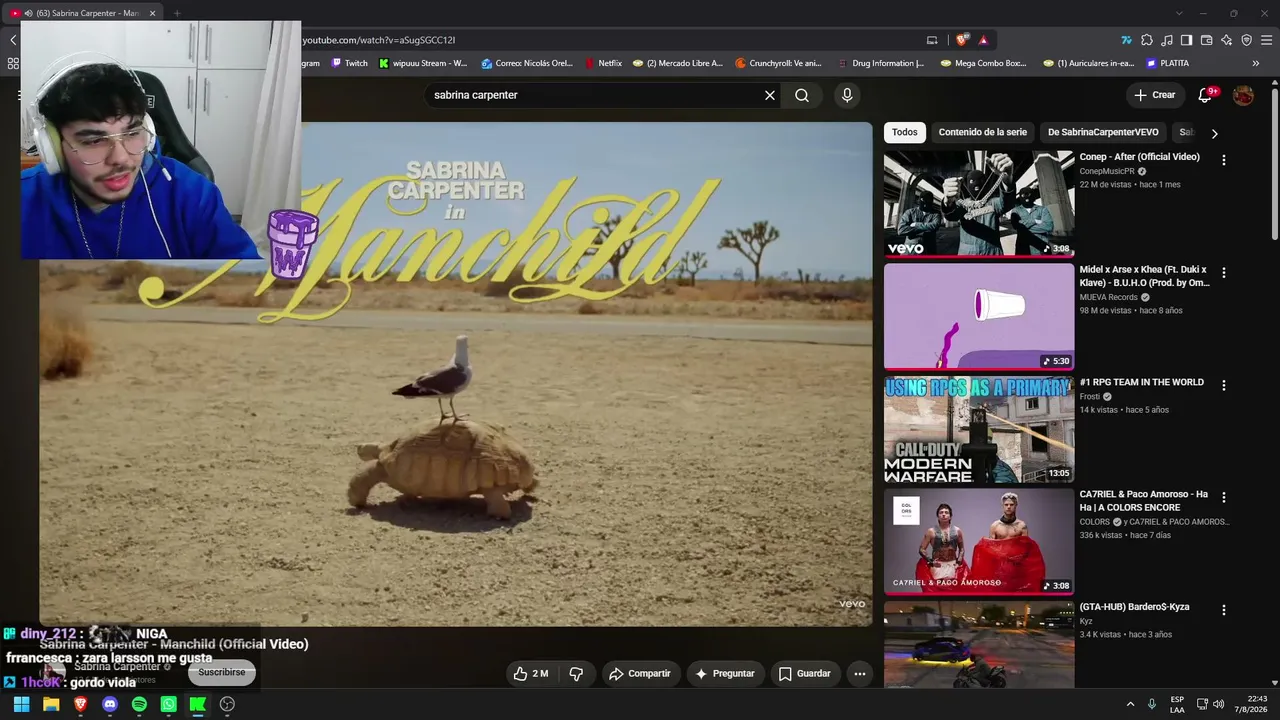The width and height of the screenshot is (1280, 720).
Task: Open the ESP LAA language switcher
Action: point(1177,704)
